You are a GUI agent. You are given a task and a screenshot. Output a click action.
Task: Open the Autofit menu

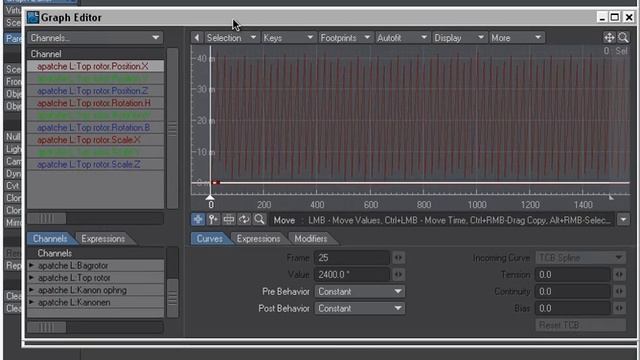click(402, 38)
